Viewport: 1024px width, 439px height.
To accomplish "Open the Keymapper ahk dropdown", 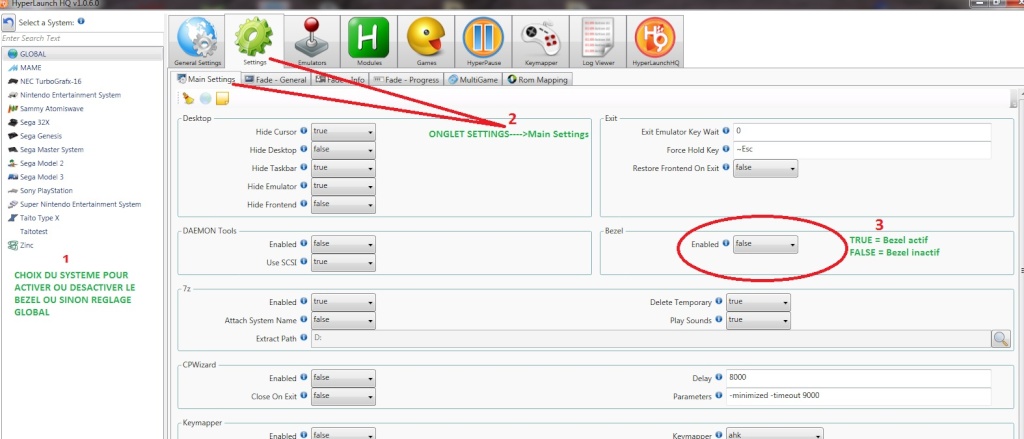I will [775, 435].
